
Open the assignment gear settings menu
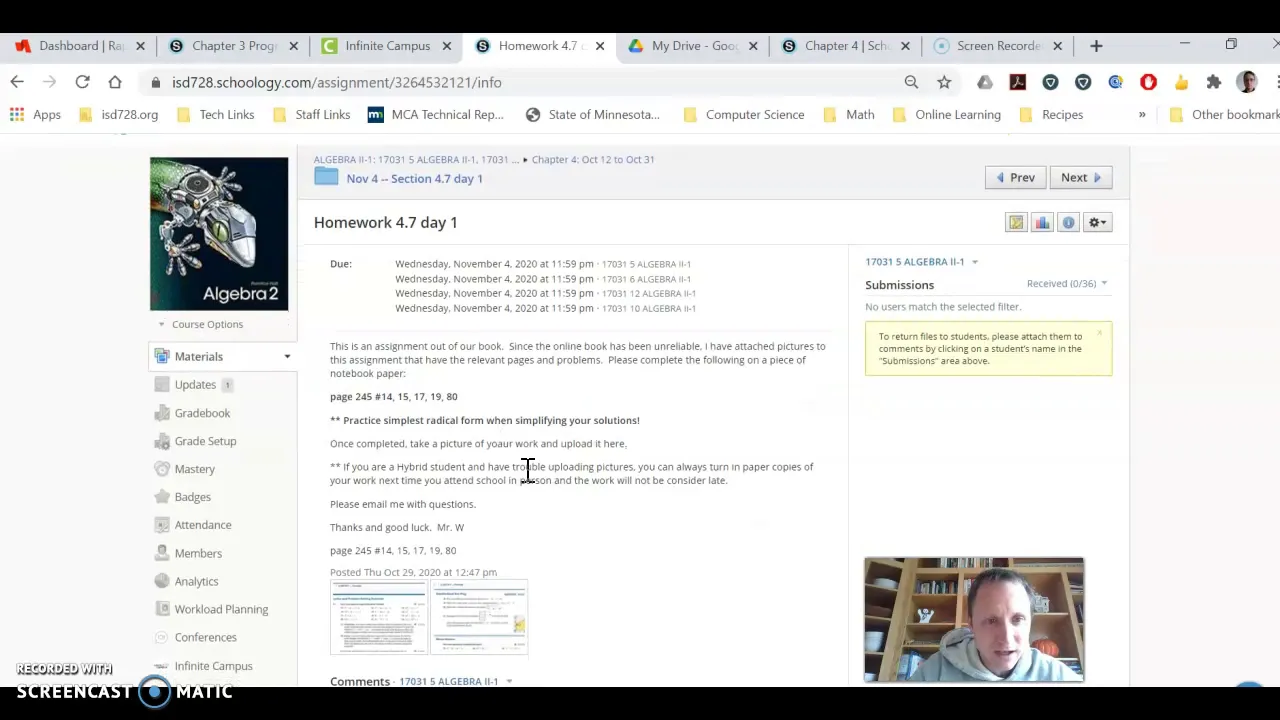1097,222
